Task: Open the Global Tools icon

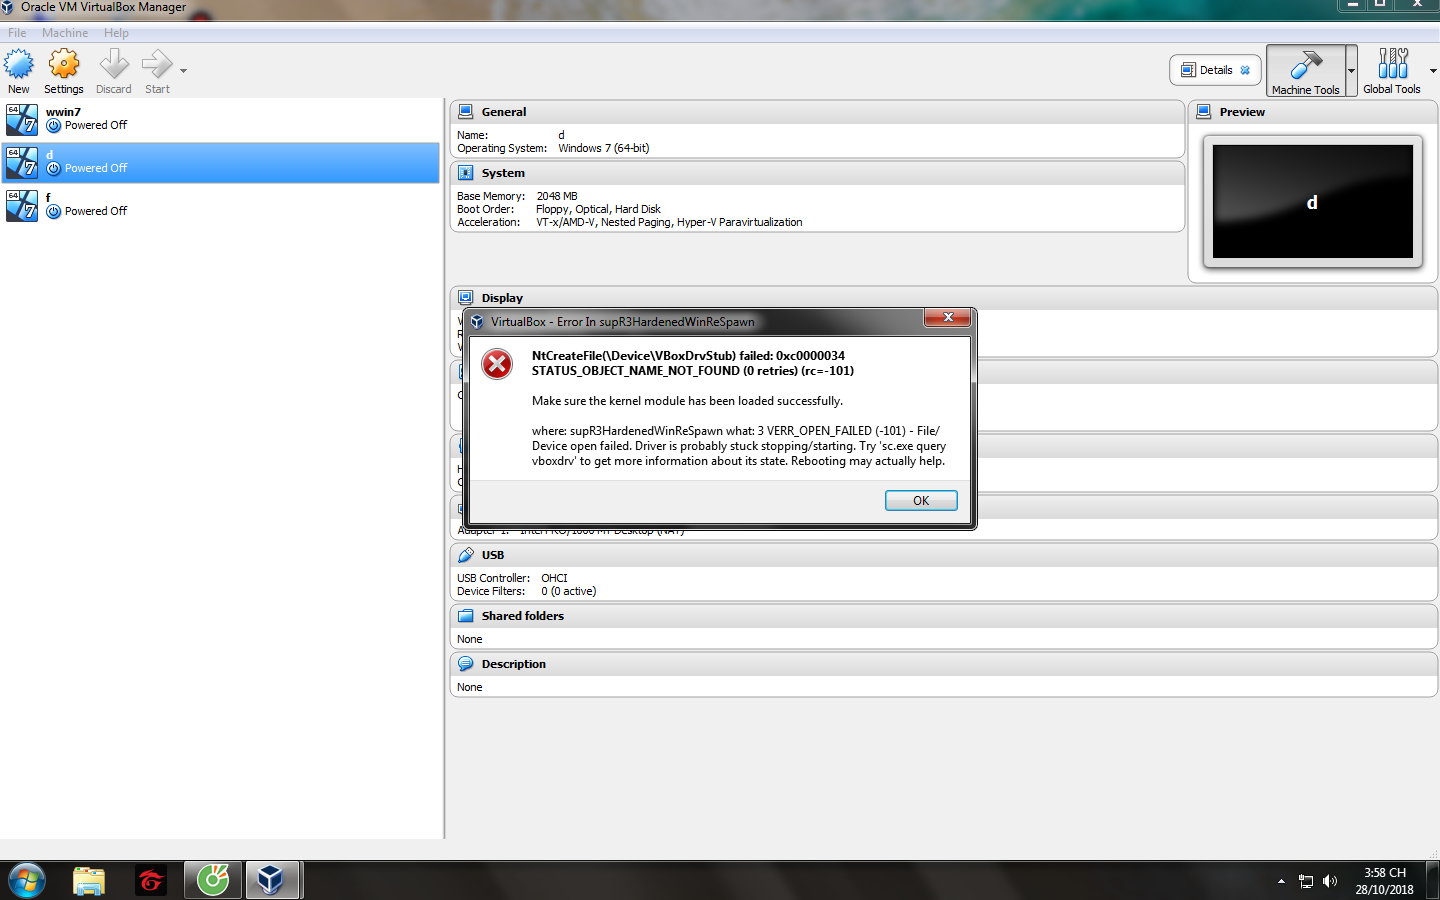Action: click(1392, 64)
